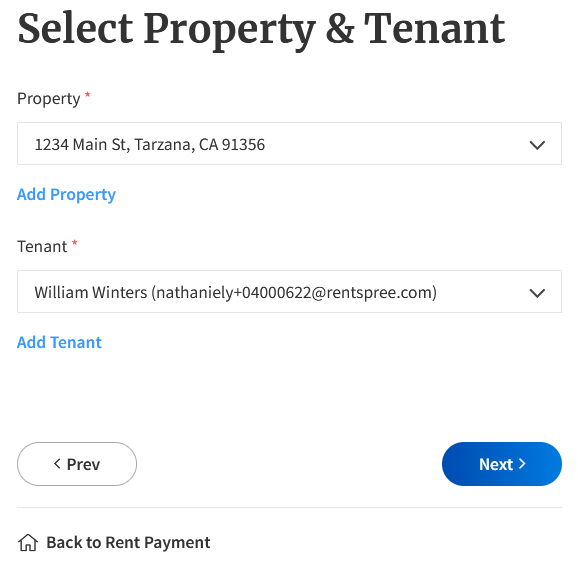Click the Add Property link
This screenshot has width=578, height=584.
[66, 194]
